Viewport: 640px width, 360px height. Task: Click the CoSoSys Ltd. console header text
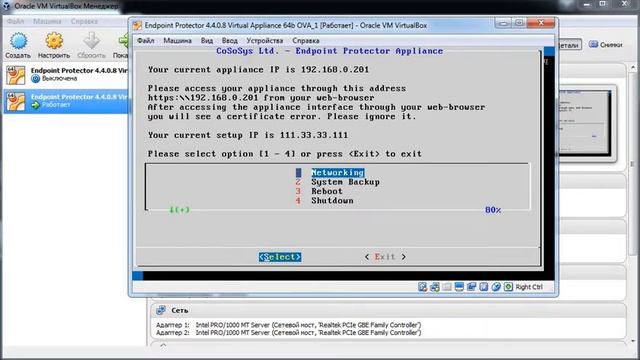point(329,51)
